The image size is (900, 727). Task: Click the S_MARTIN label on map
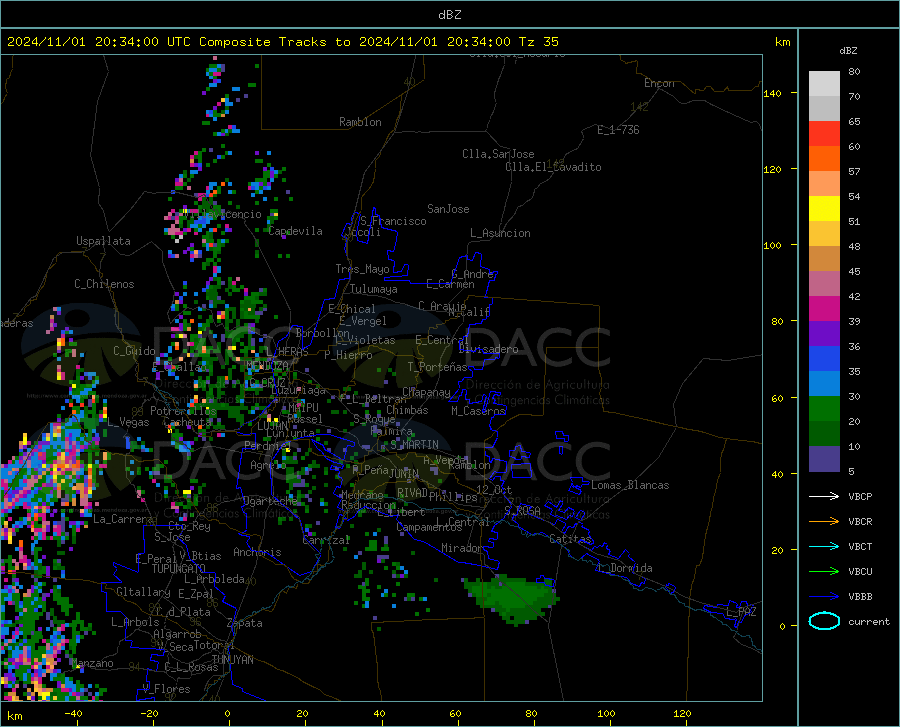pos(414,445)
